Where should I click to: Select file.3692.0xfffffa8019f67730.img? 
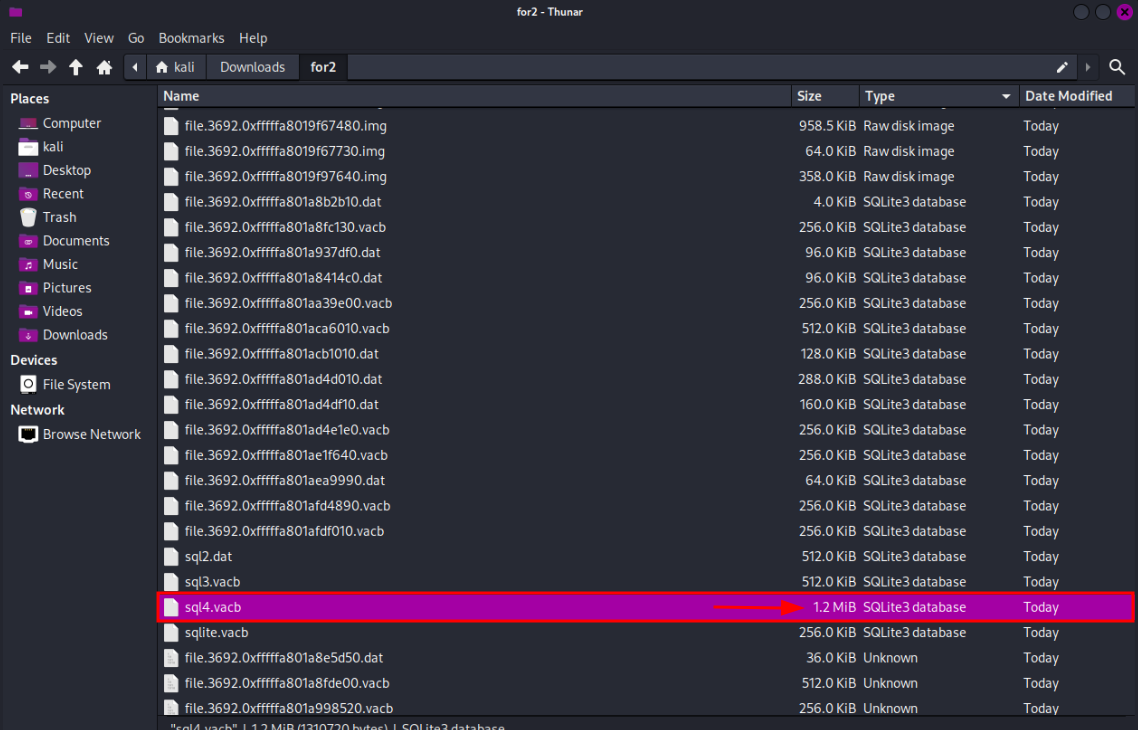(x=646, y=152)
